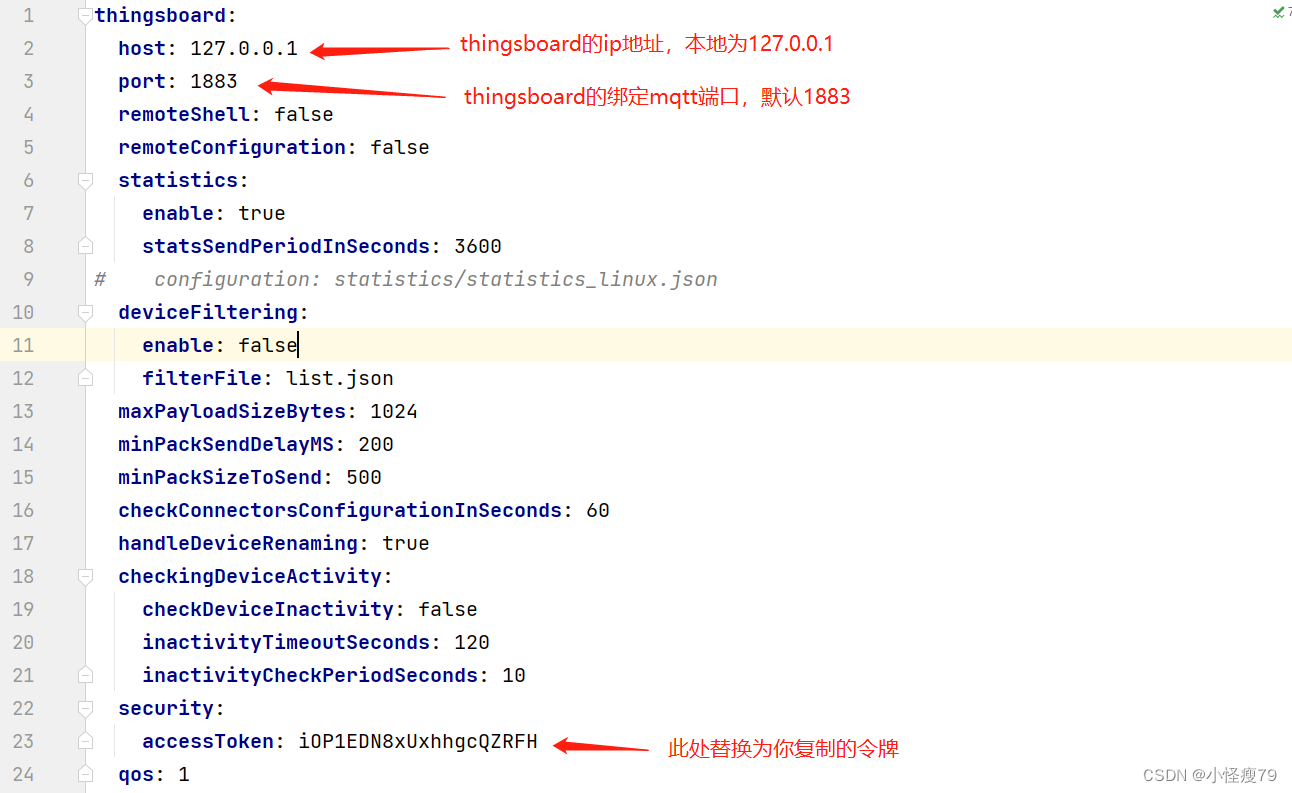The width and height of the screenshot is (1292, 793).
Task: Click the minPackSizeToSend key
Action: 220,478
